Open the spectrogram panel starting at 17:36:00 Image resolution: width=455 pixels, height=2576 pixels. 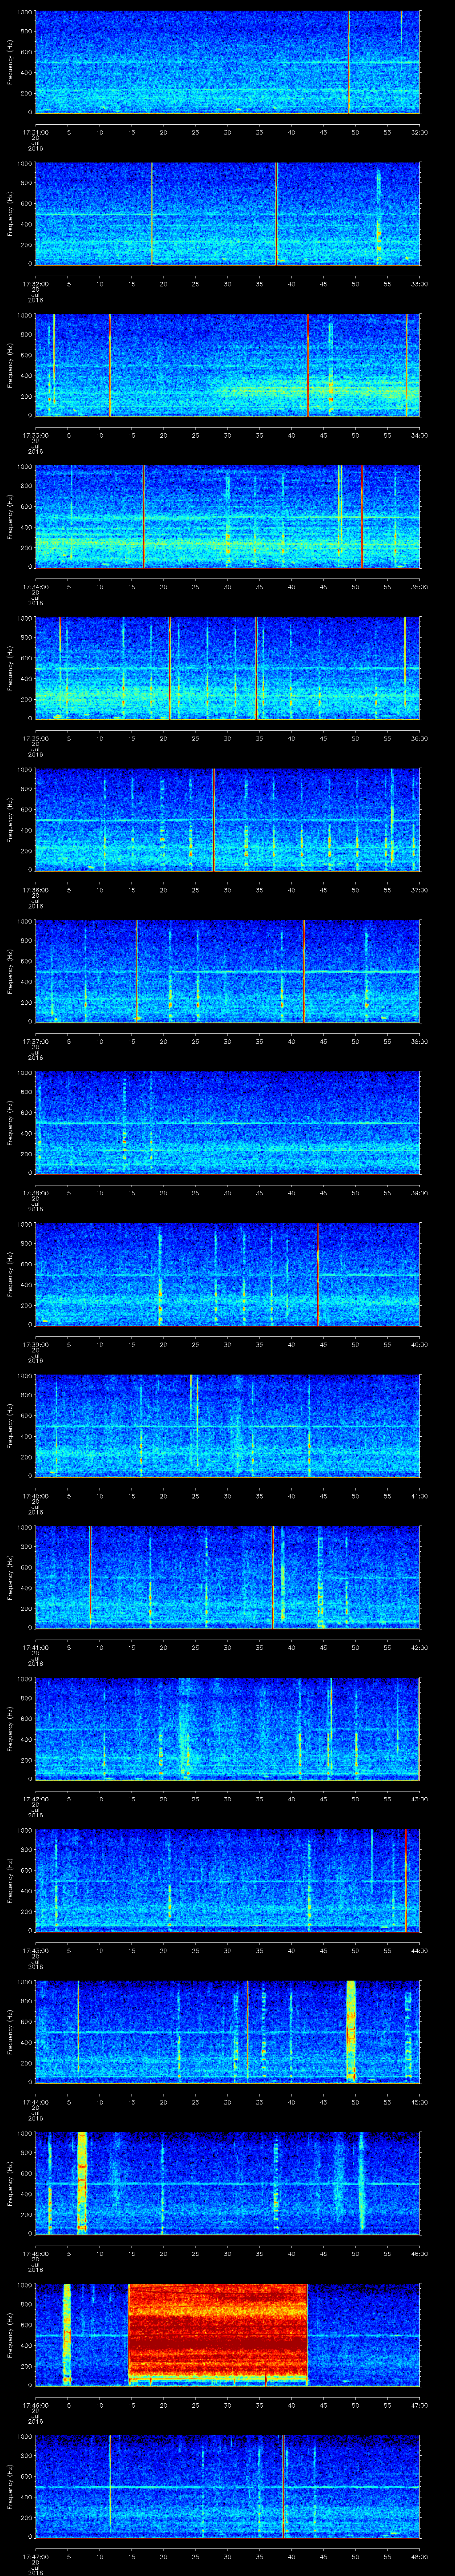coord(228,819)
